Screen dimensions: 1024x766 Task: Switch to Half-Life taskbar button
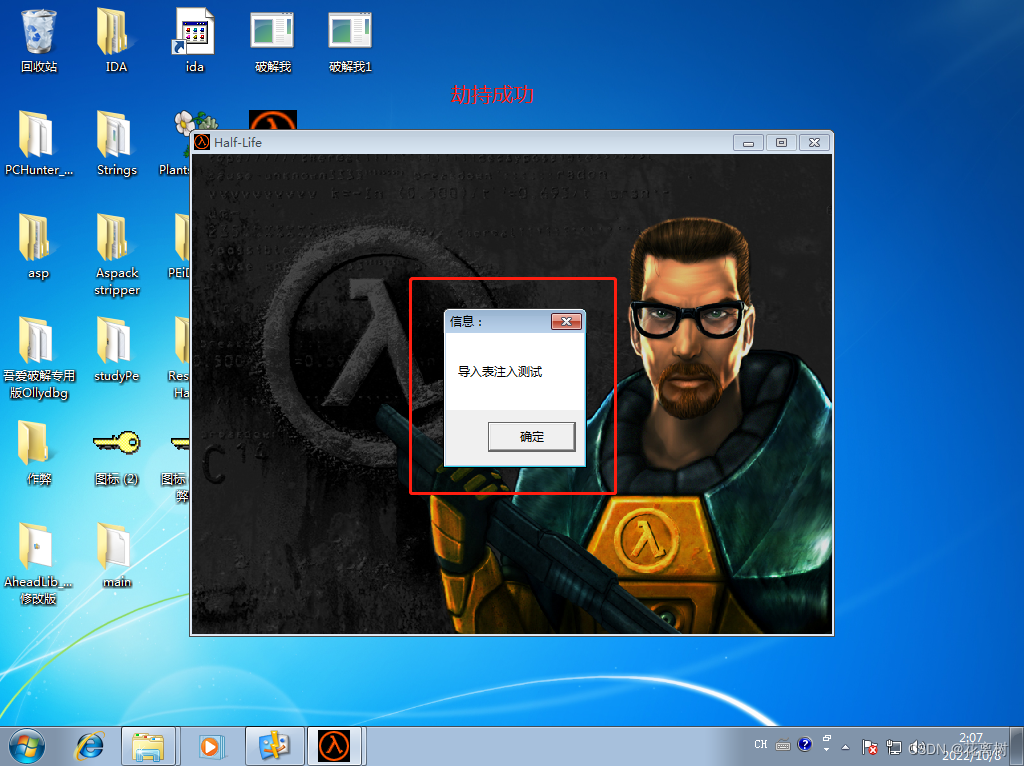[x=334, y=746]
